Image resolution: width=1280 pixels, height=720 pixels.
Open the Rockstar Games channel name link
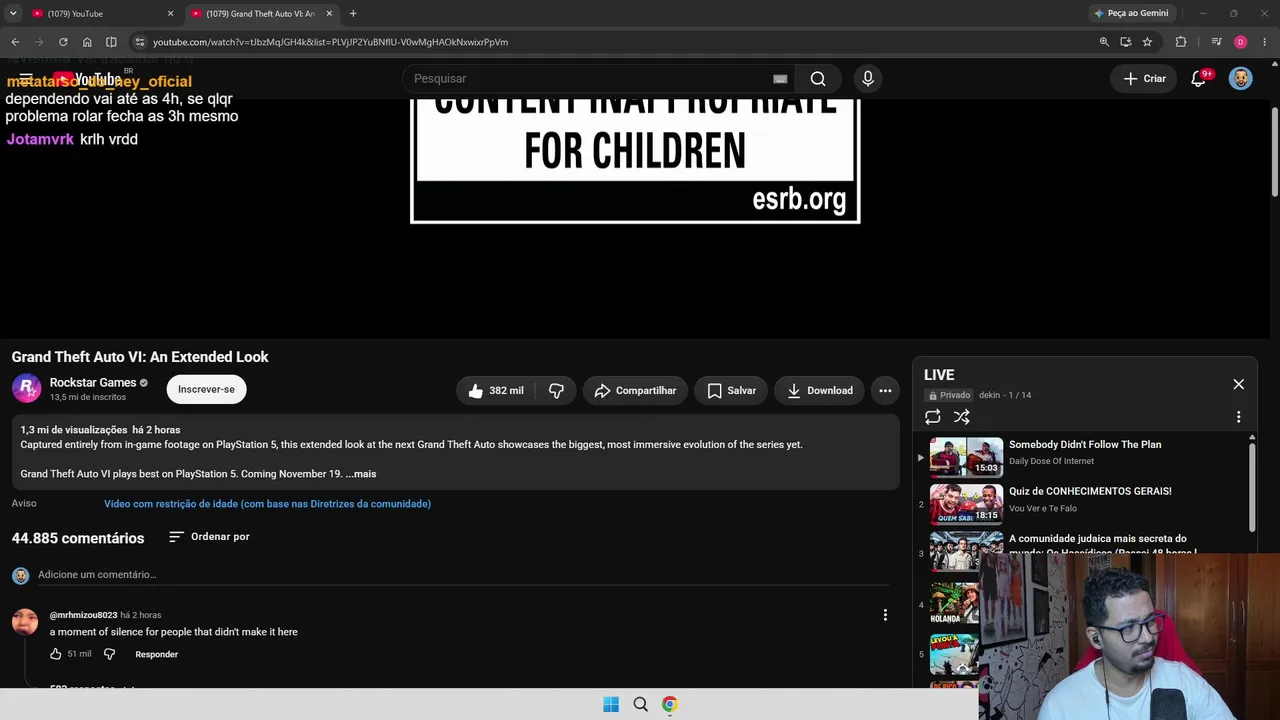tap(93, 383)
